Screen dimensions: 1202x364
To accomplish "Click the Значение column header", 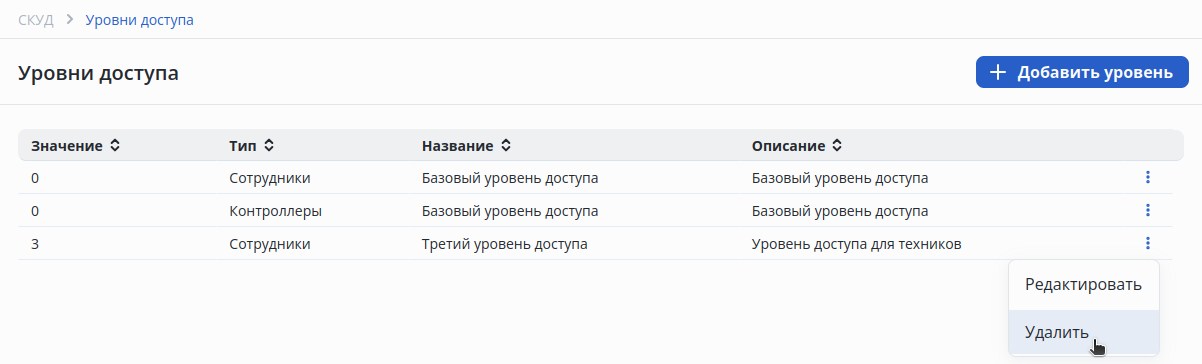I will click(x=67, y=146).
